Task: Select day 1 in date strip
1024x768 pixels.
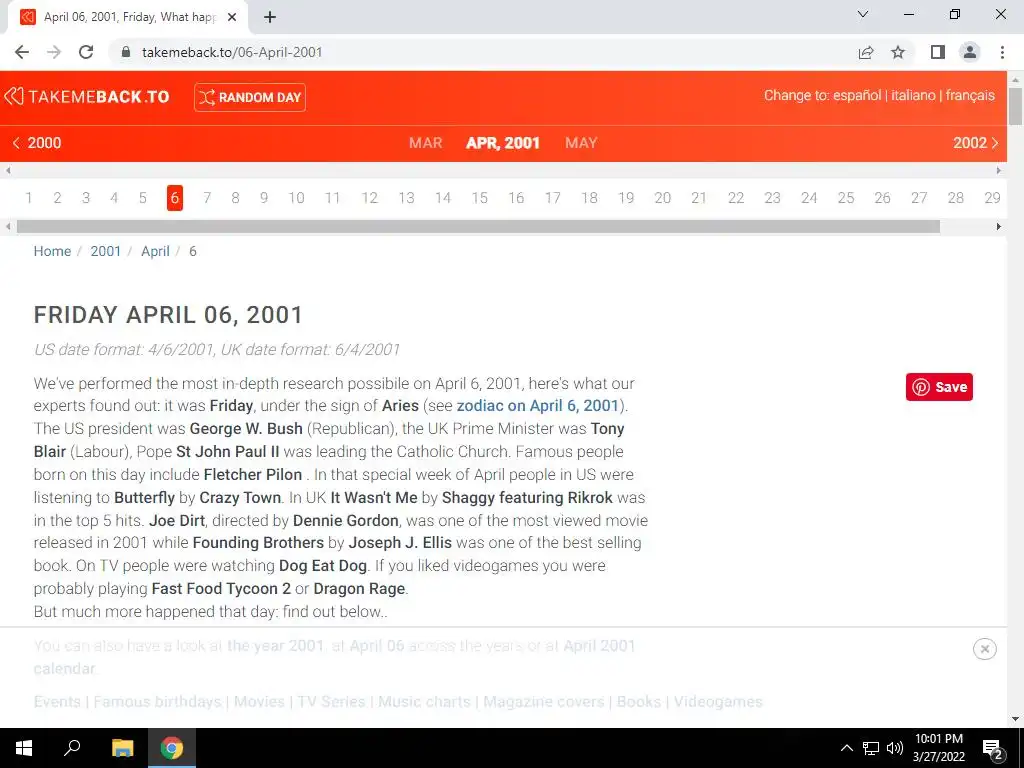Action: click(x=29, y=198)
